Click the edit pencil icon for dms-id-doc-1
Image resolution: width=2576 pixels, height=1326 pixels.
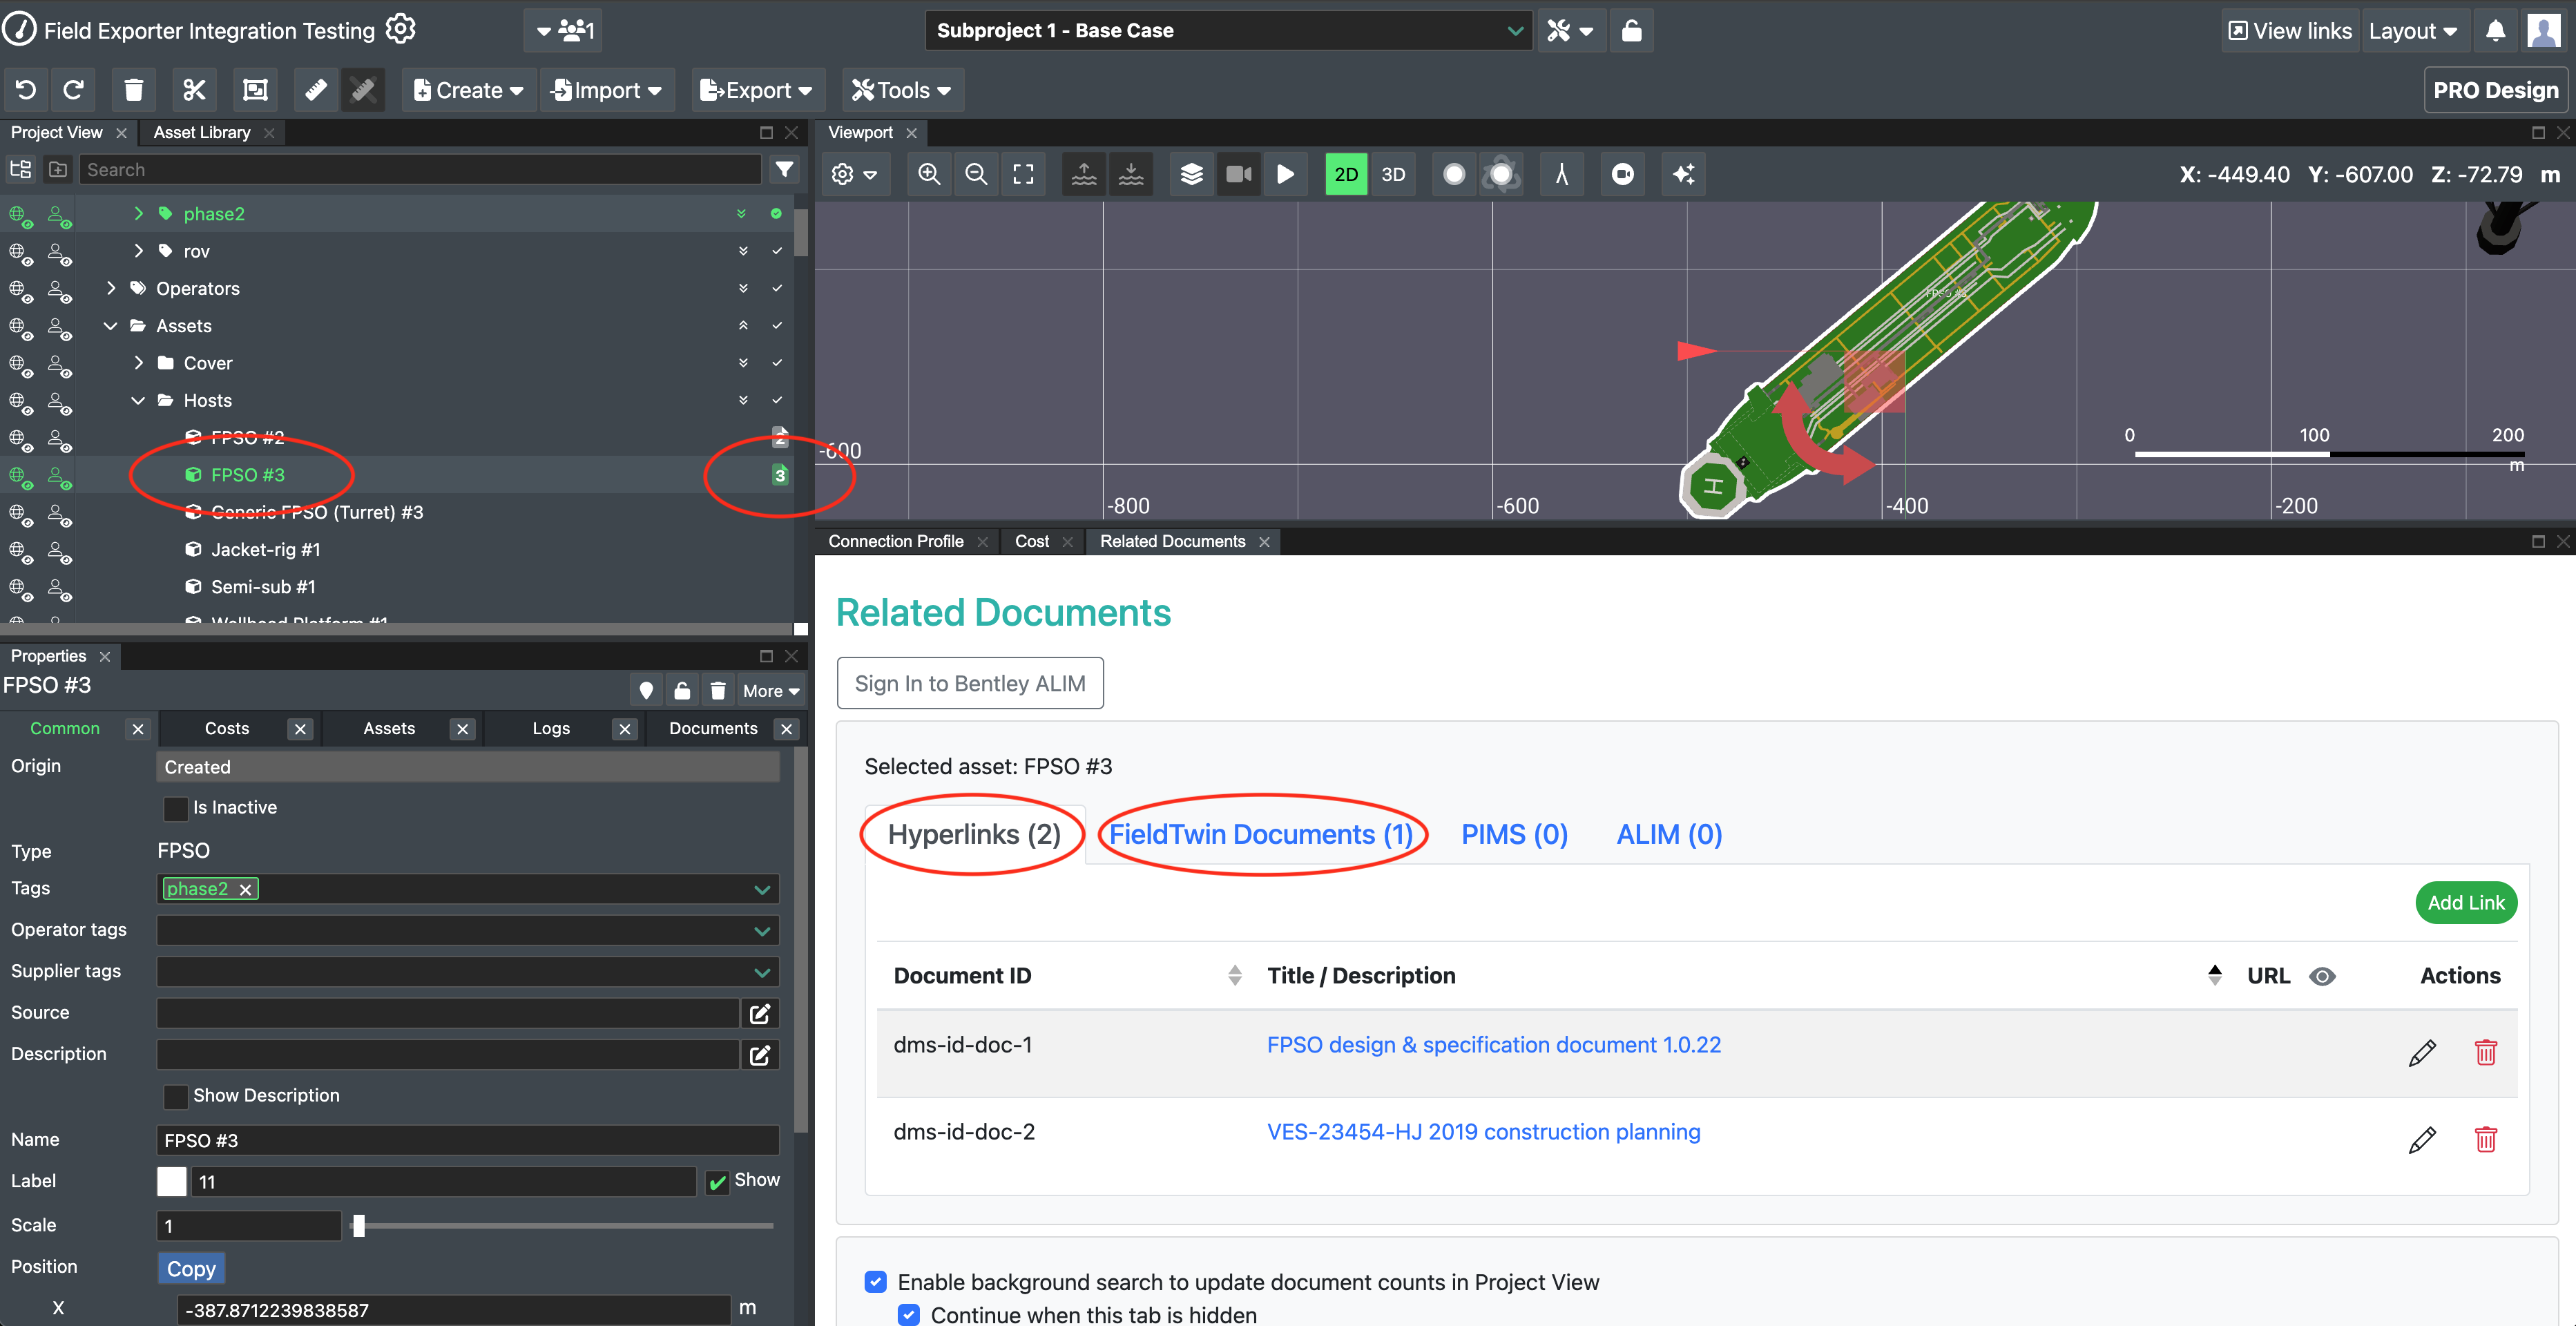2422,1052
